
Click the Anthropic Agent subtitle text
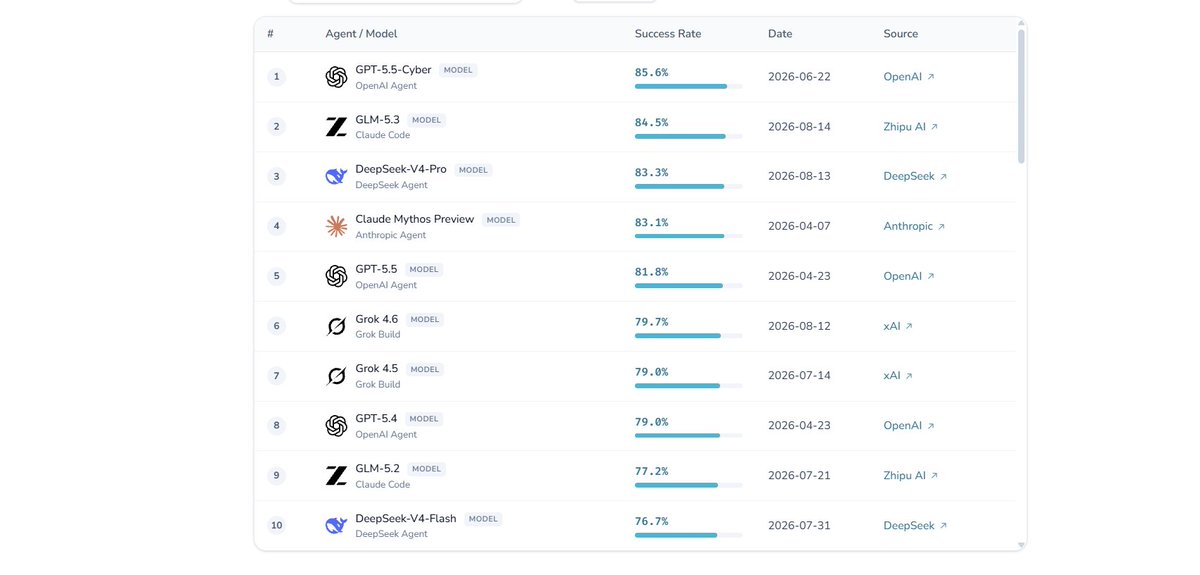pos(391,236)
